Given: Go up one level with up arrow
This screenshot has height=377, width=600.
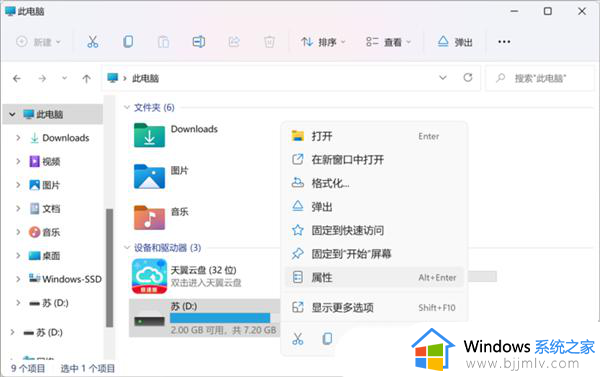Looking at the screenshot, I should pos(86,79).
